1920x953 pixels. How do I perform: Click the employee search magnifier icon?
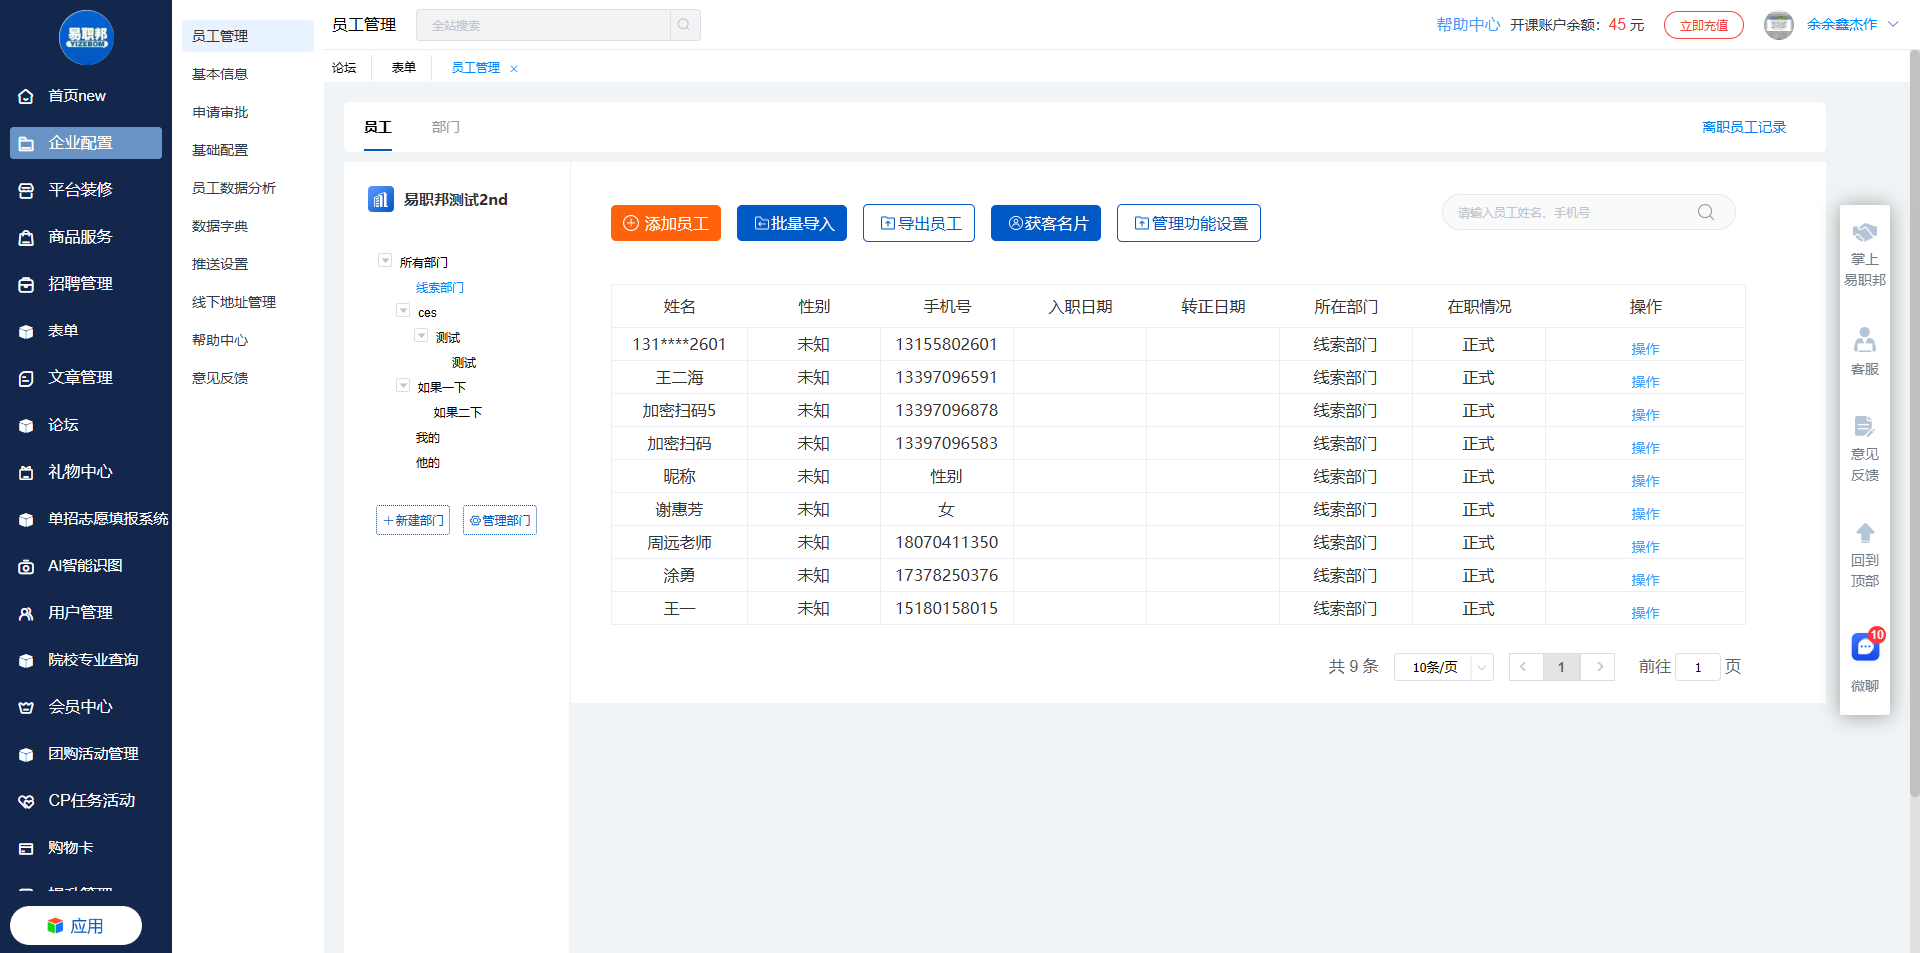1706,212
